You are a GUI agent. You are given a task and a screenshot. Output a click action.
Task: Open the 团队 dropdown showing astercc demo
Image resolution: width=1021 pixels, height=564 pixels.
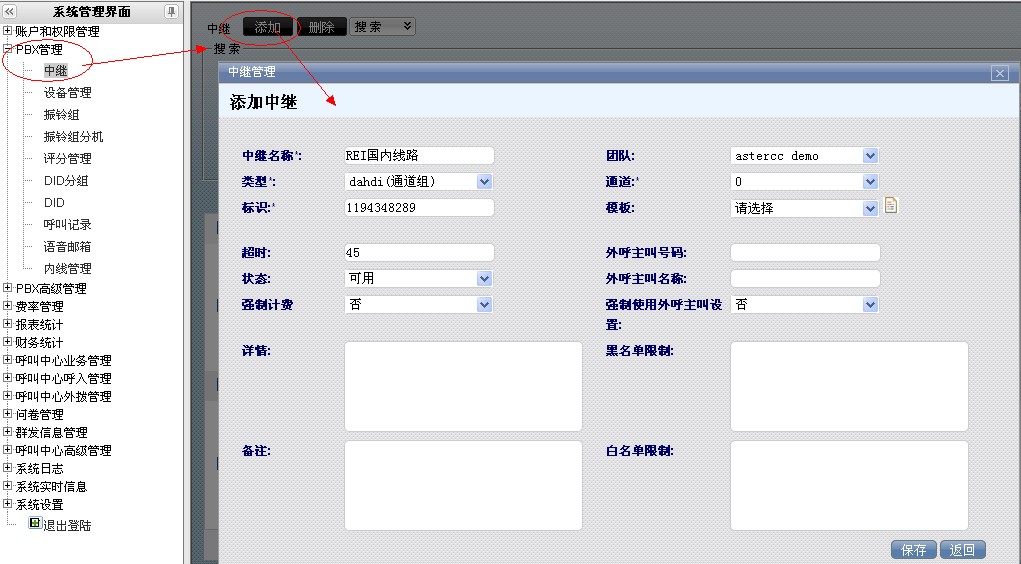[870, 156]
